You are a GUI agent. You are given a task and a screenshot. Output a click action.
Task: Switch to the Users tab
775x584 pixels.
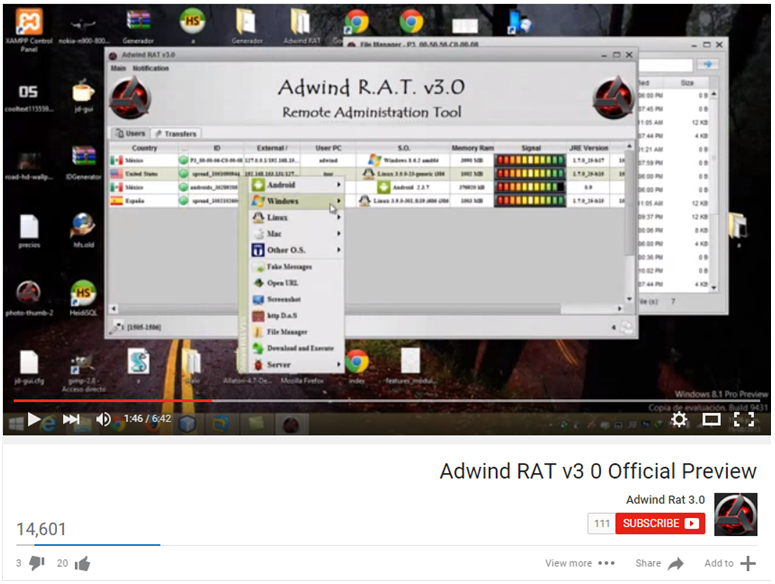point(130,133)
